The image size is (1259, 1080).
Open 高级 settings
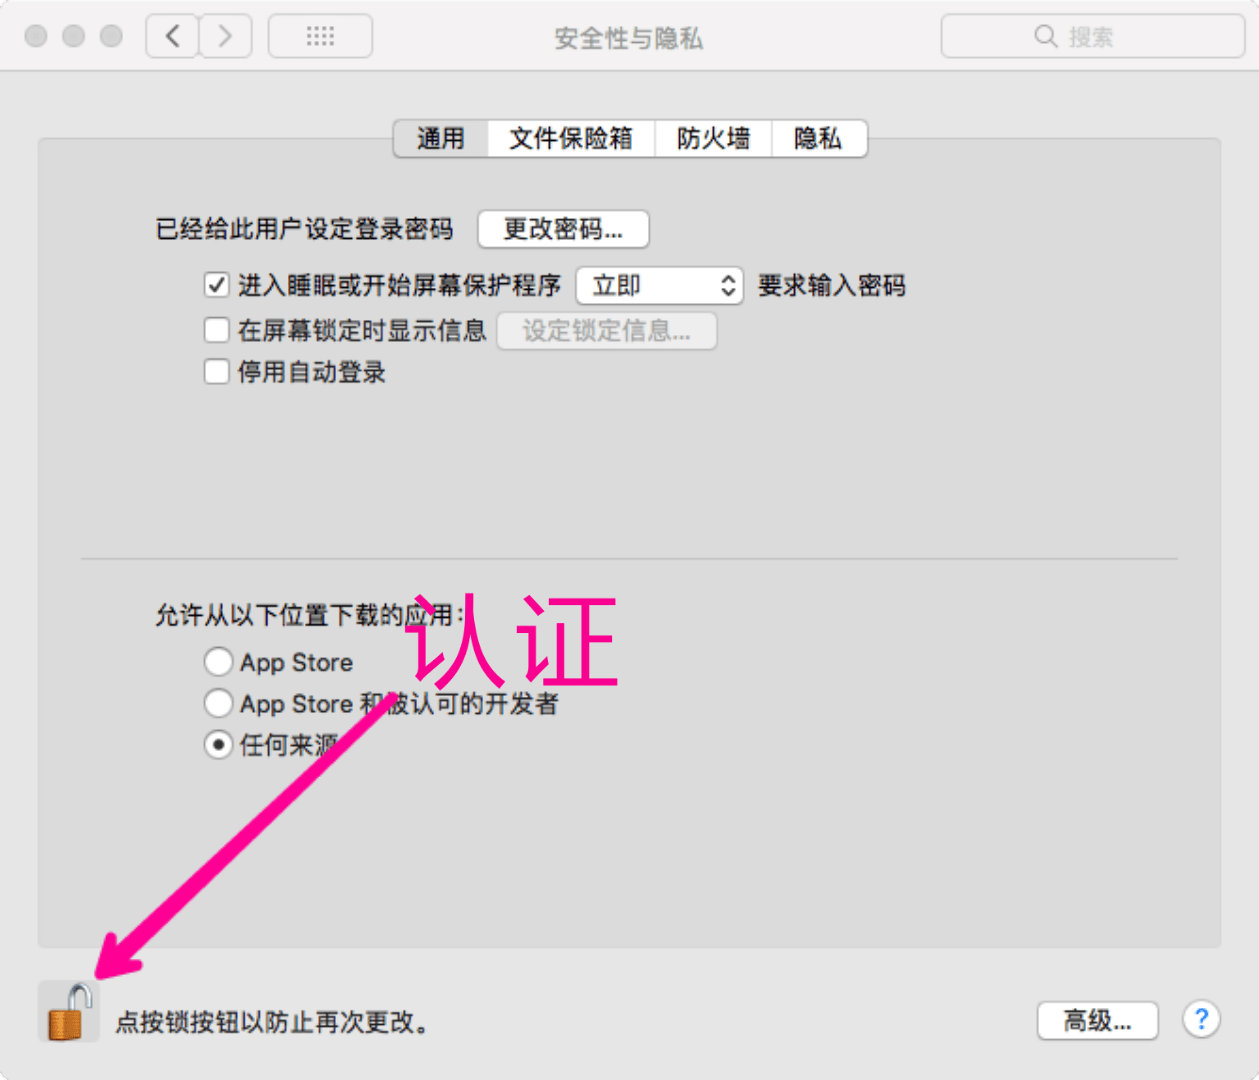1097,1020
